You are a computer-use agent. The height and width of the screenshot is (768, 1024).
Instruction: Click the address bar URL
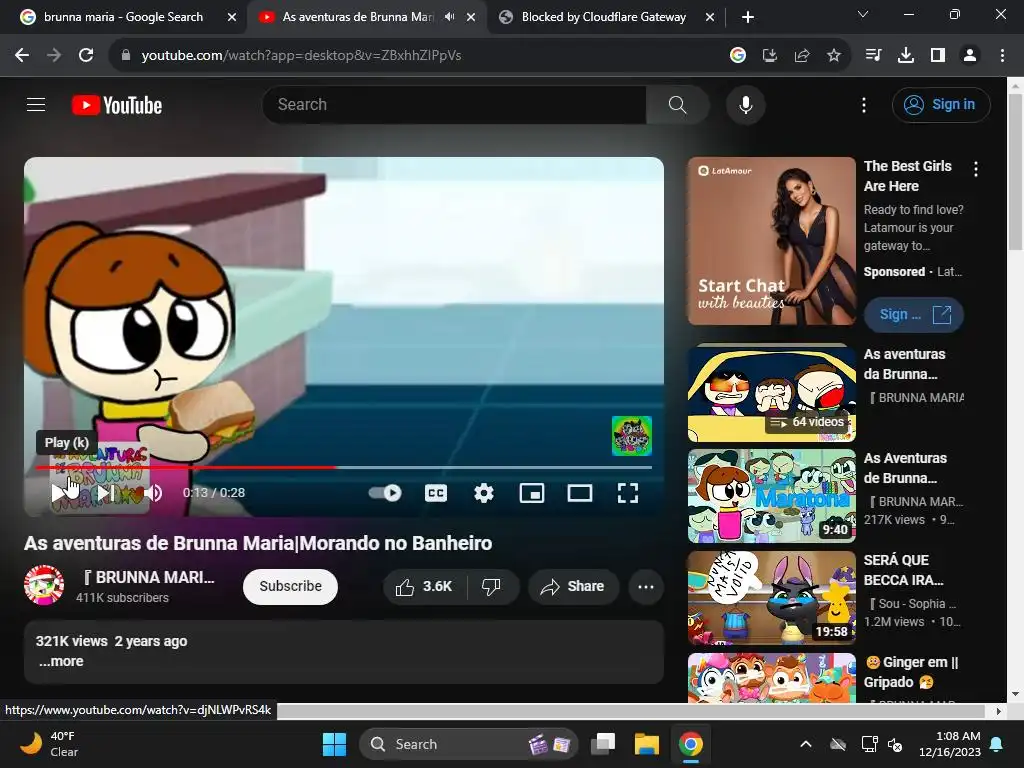pyautogui.click(x=301, y=56)
